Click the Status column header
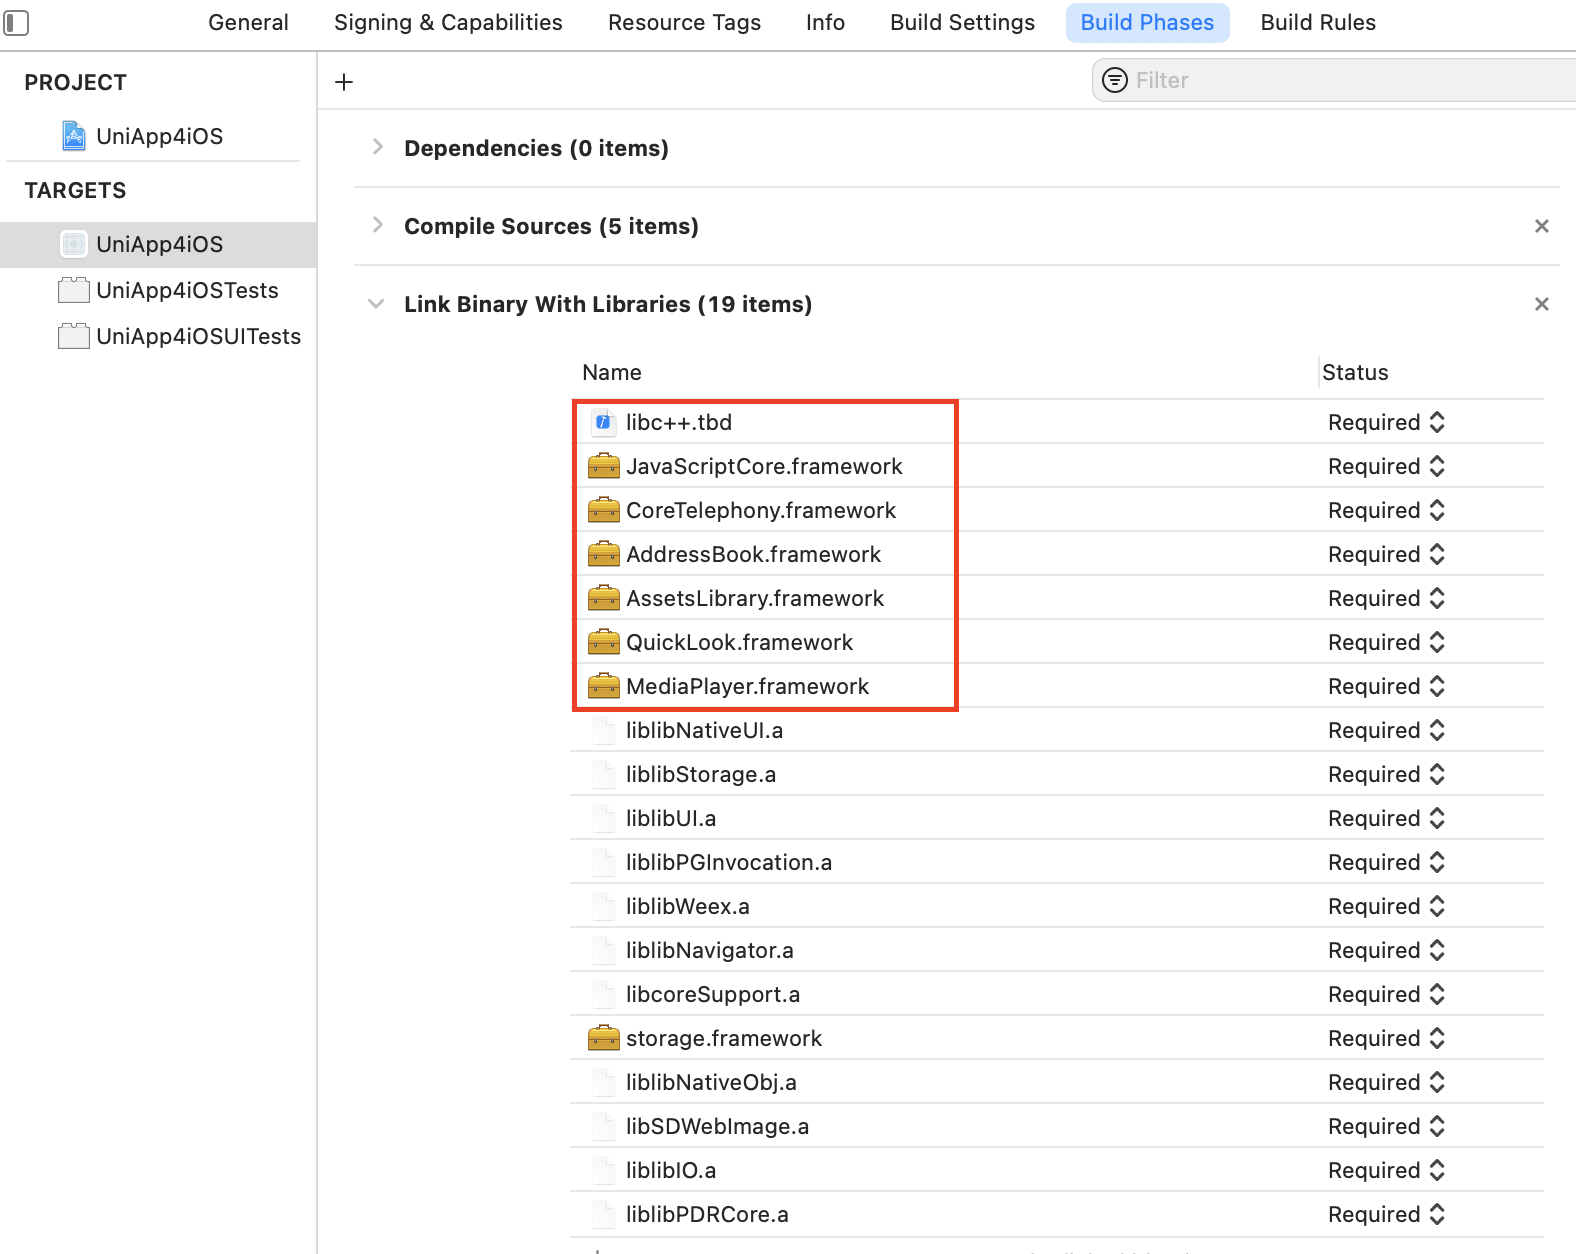 click(x=1355, y=372)
